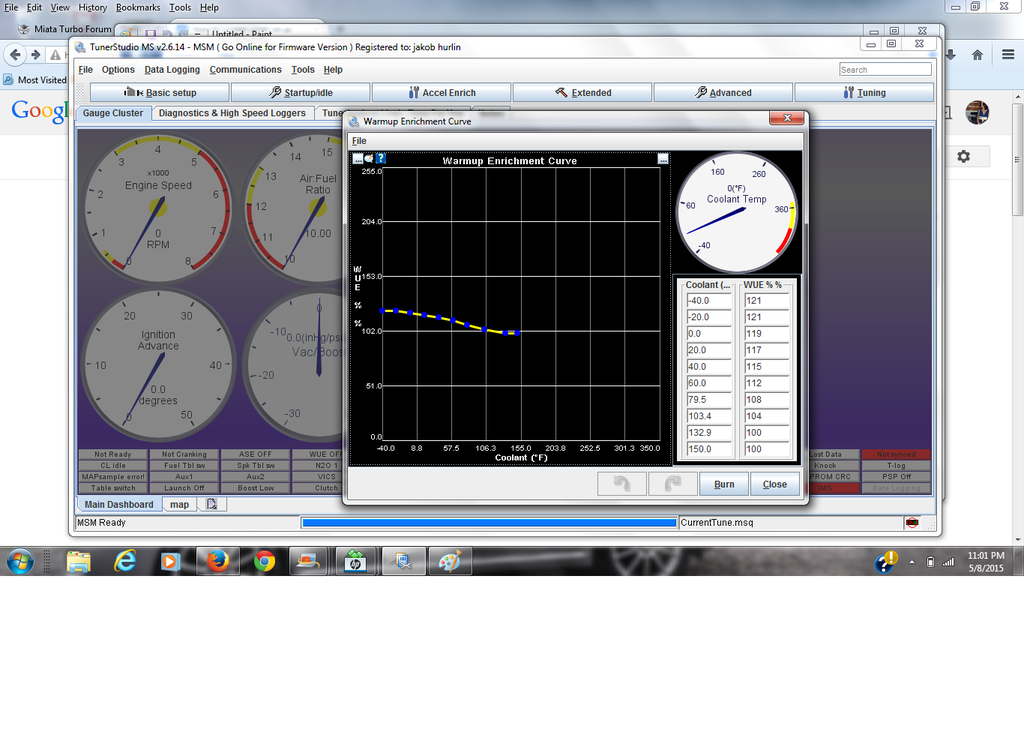Click the undo arrow button in dialog
This screenshot has height=750, width=1024.
pos(621,484)
